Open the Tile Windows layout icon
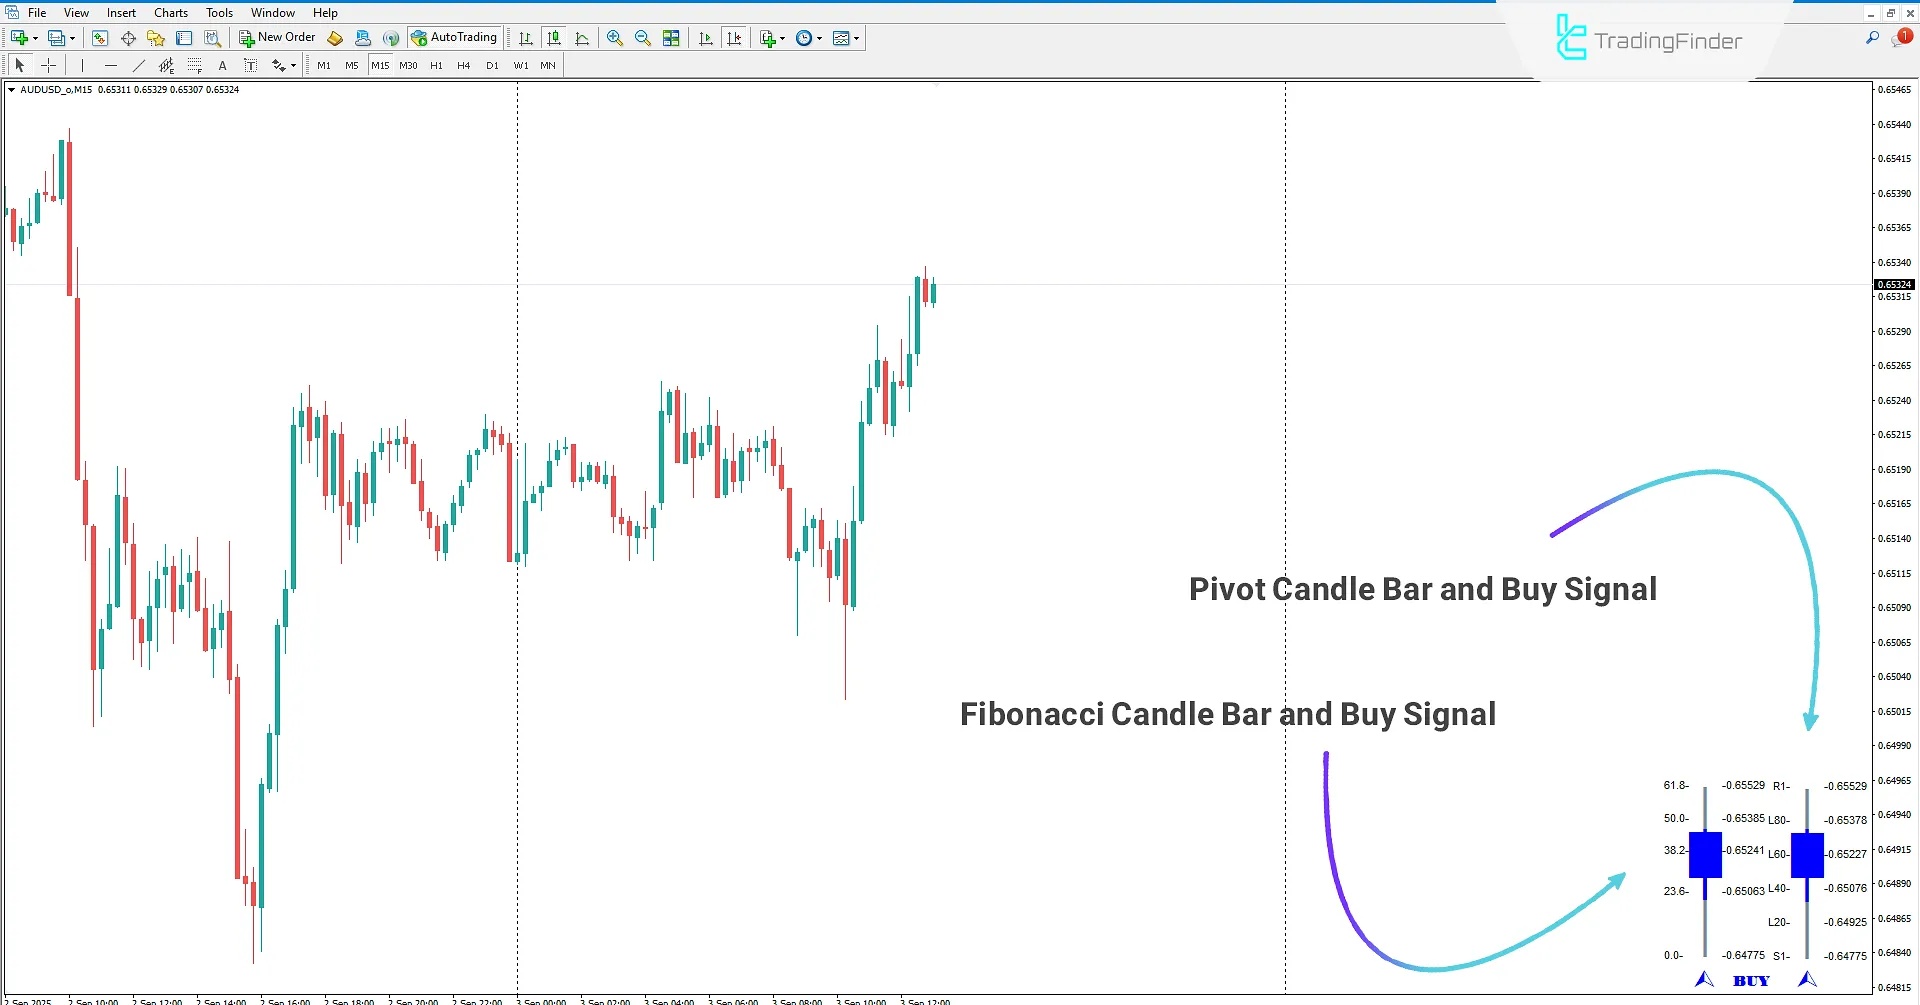Screen dimensions: 1920x1005 pos(671,38)
